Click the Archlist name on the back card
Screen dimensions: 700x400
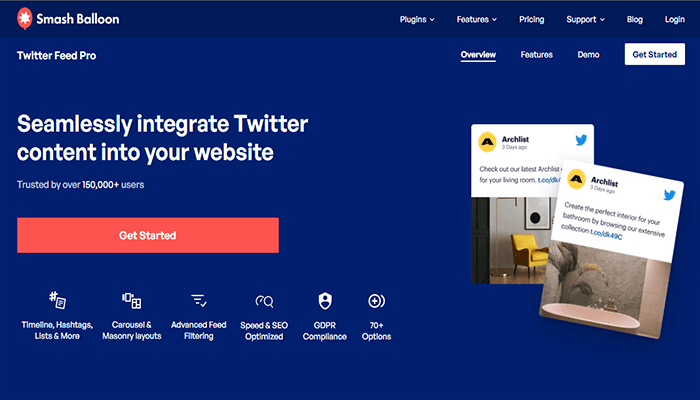[x=515, y=139]
